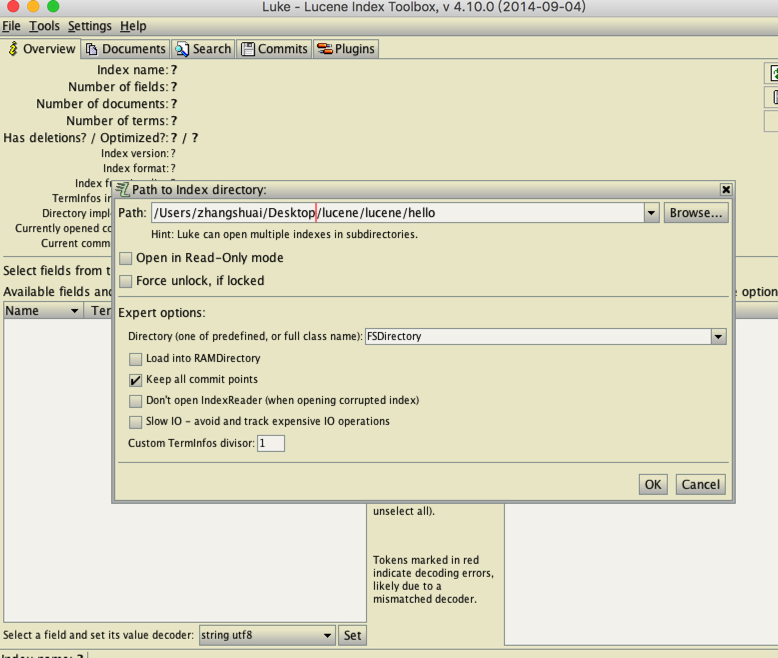Confirm the dialog with OK
778x658 pixels.
[653, 484]
